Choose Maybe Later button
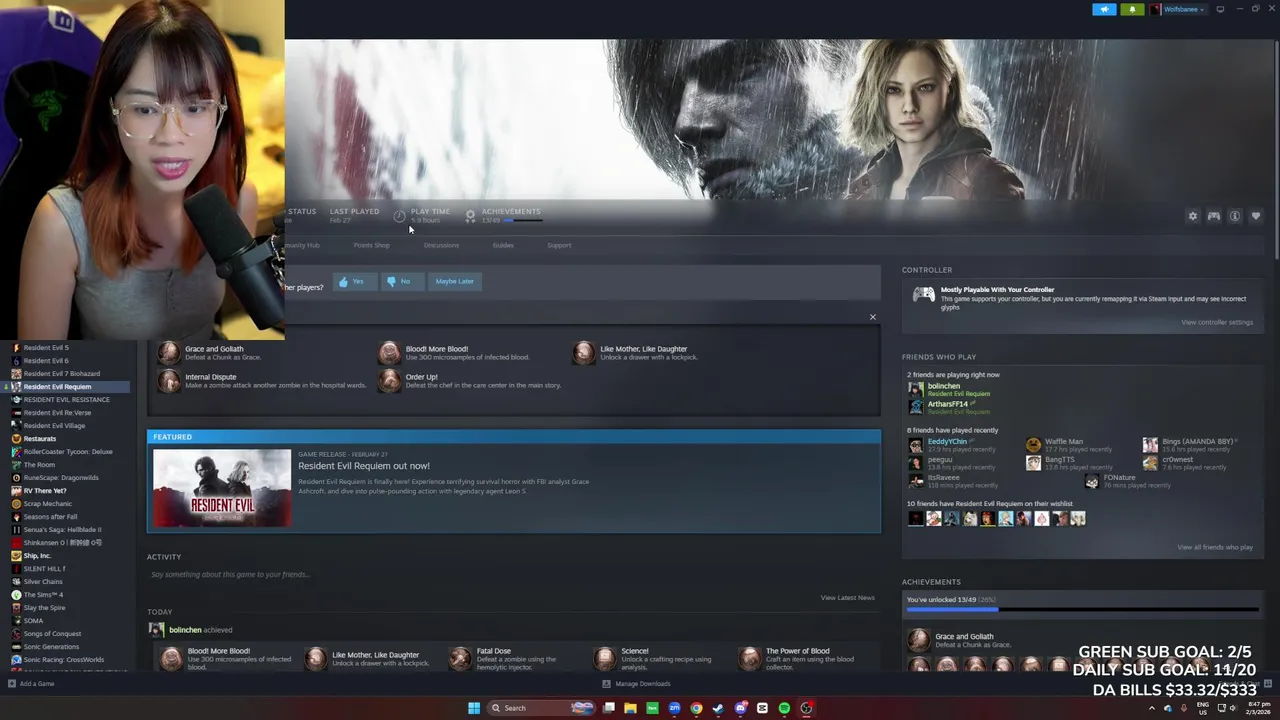Screen dimensions: 1280x720 (x=454, y=281)
